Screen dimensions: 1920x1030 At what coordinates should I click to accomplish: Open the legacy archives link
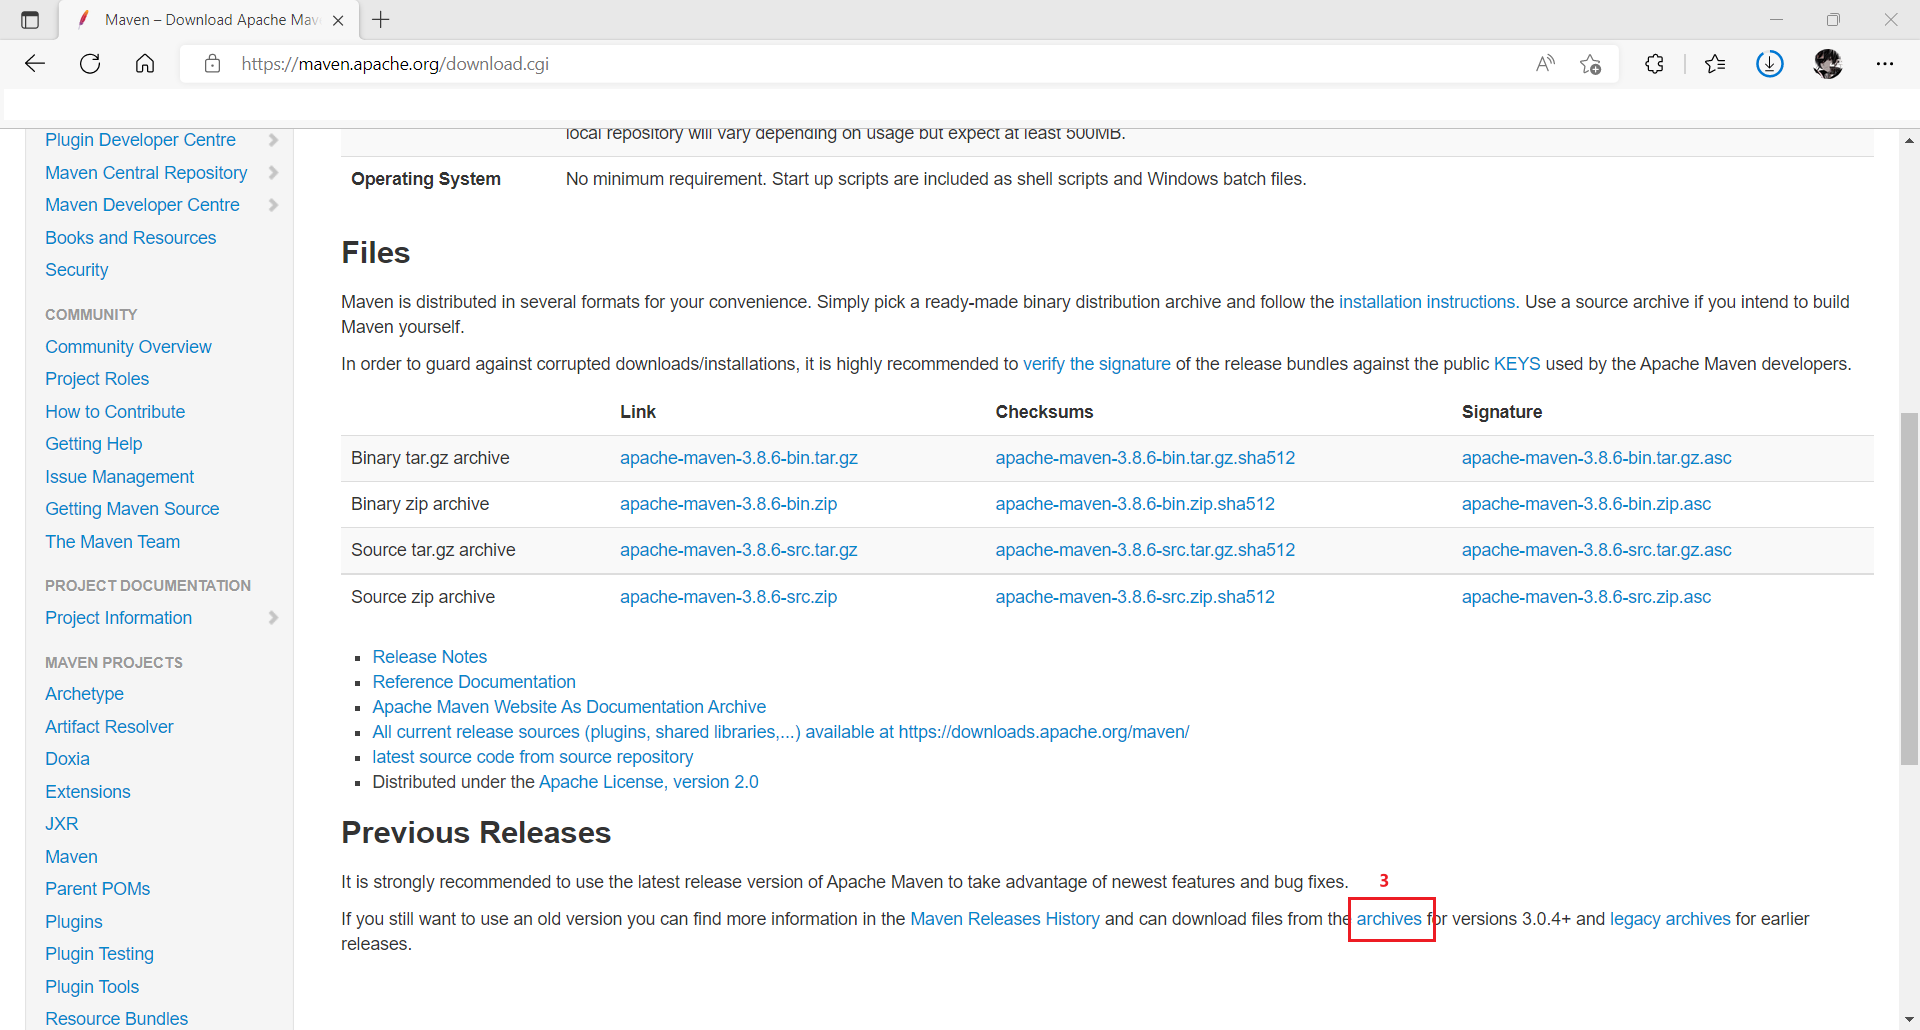(1669, 919)
